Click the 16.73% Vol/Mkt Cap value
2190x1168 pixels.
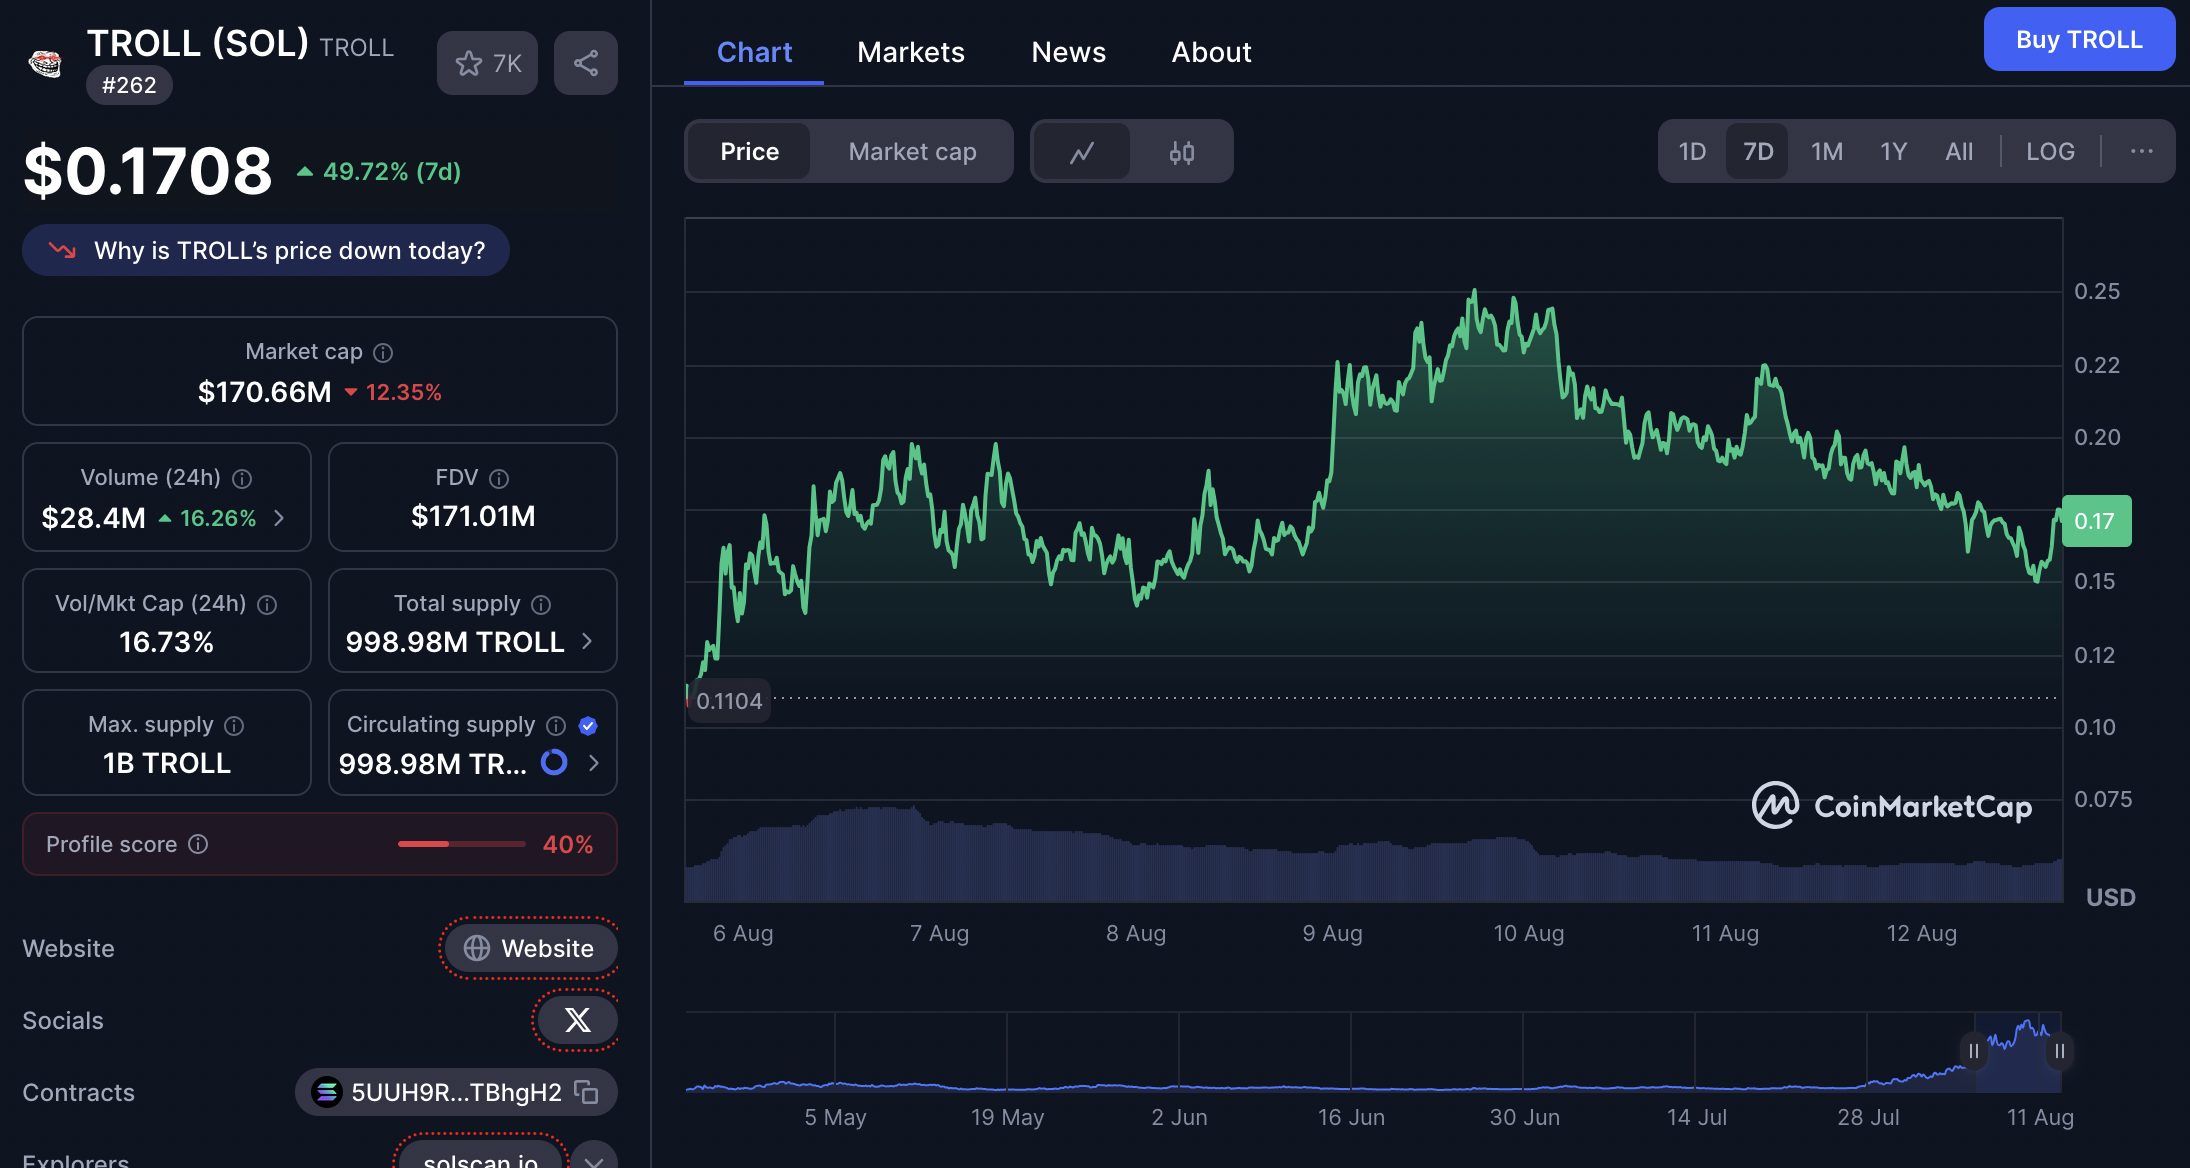pos(166,642)
